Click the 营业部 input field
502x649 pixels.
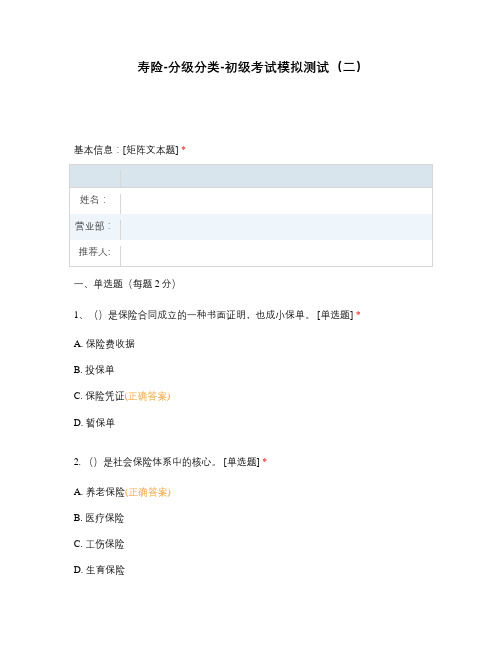[276, 227]
